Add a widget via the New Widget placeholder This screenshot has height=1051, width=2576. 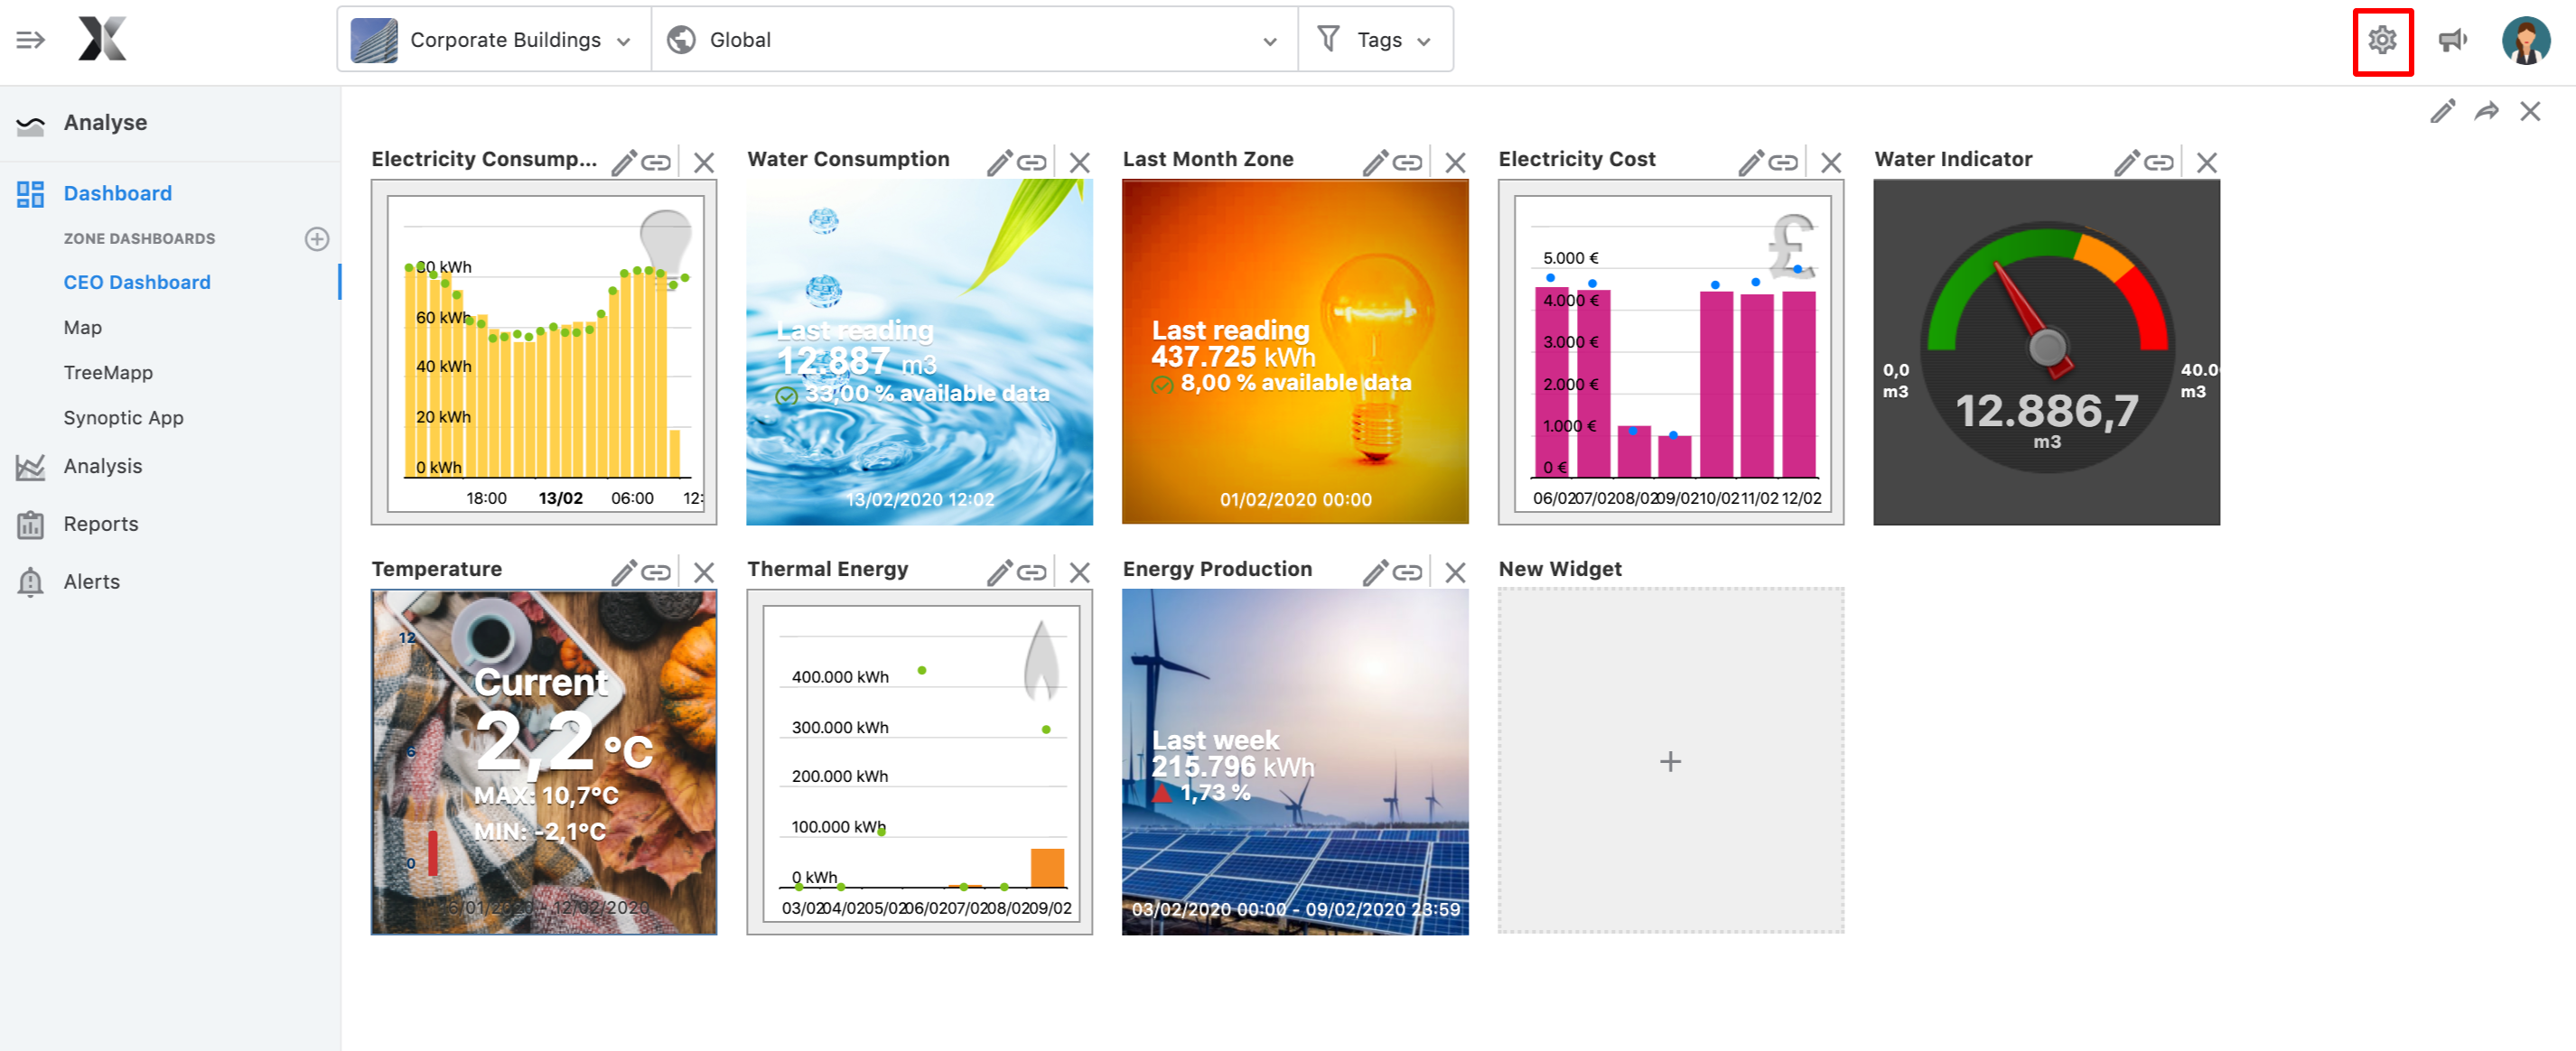[1670, 761]
